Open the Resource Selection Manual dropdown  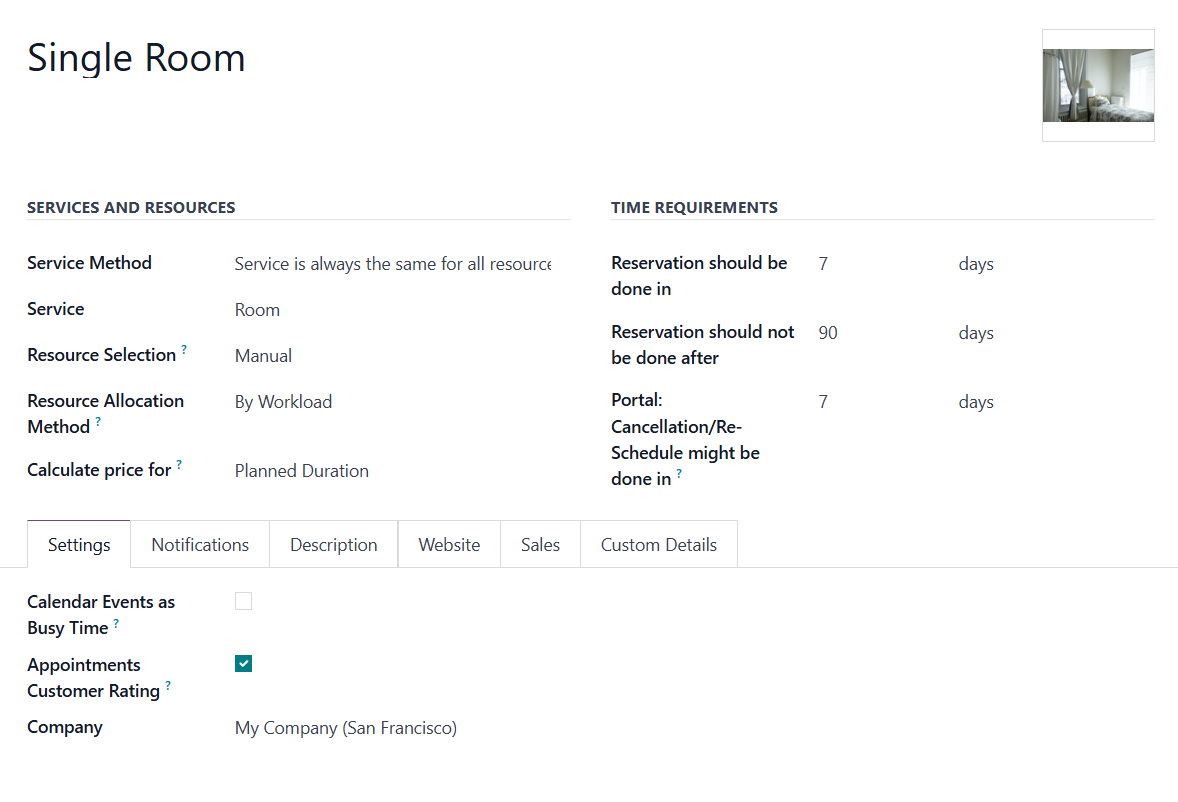[393, 356]
